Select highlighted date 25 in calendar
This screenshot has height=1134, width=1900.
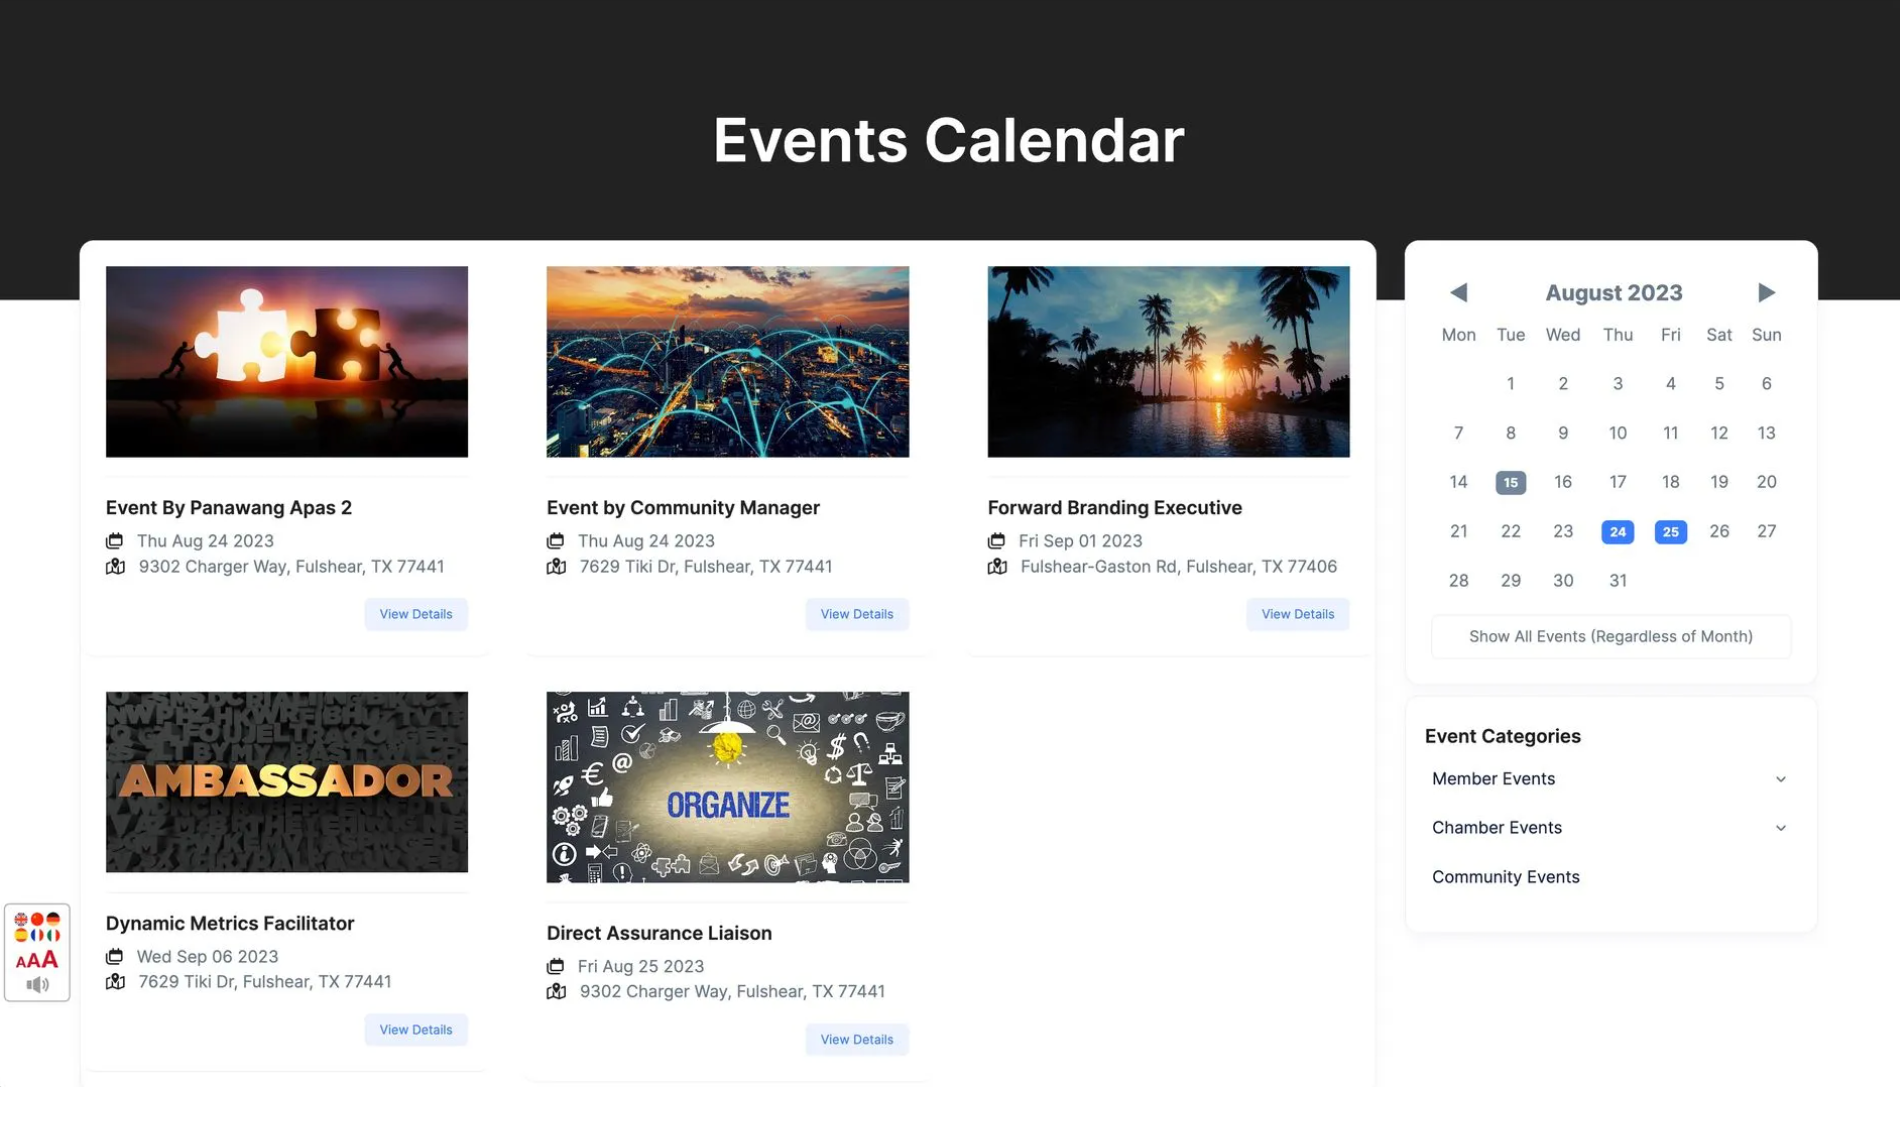[1670, 532]
